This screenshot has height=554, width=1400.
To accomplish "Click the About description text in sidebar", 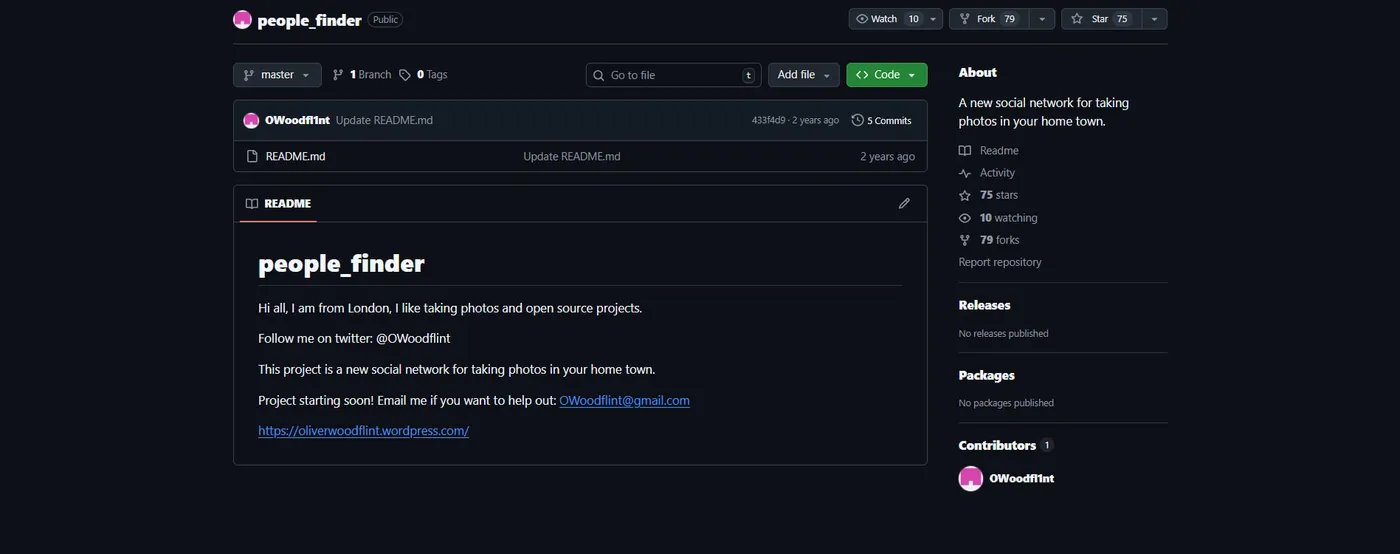I will [1044, 112].
